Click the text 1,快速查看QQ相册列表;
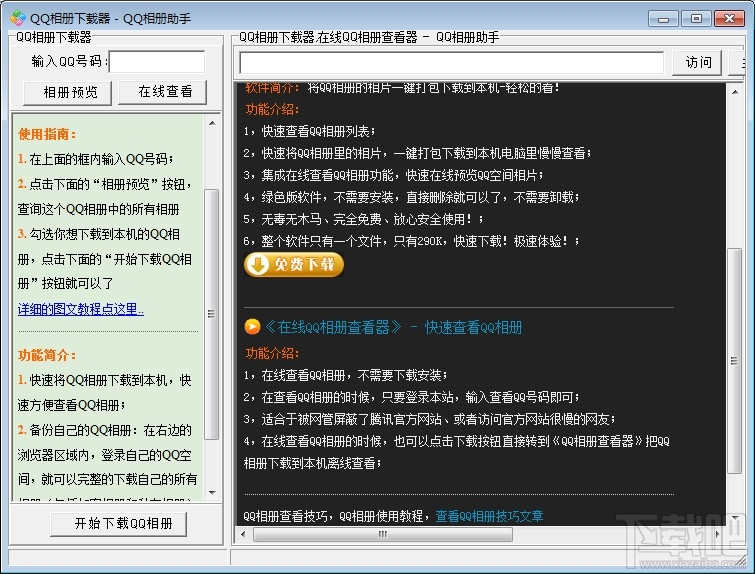The width and height of the screenshot is (755, 574). tap(309, 131)
